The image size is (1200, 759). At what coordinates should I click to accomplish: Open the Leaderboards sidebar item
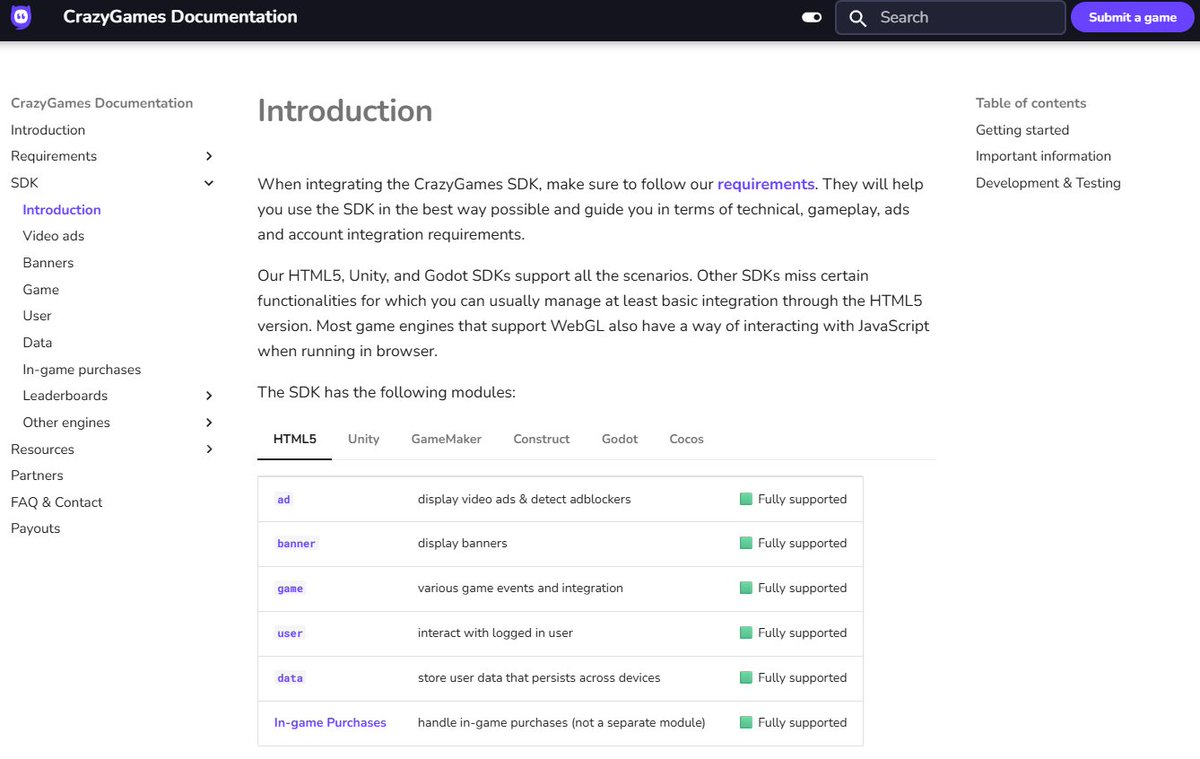coord(65,396)
